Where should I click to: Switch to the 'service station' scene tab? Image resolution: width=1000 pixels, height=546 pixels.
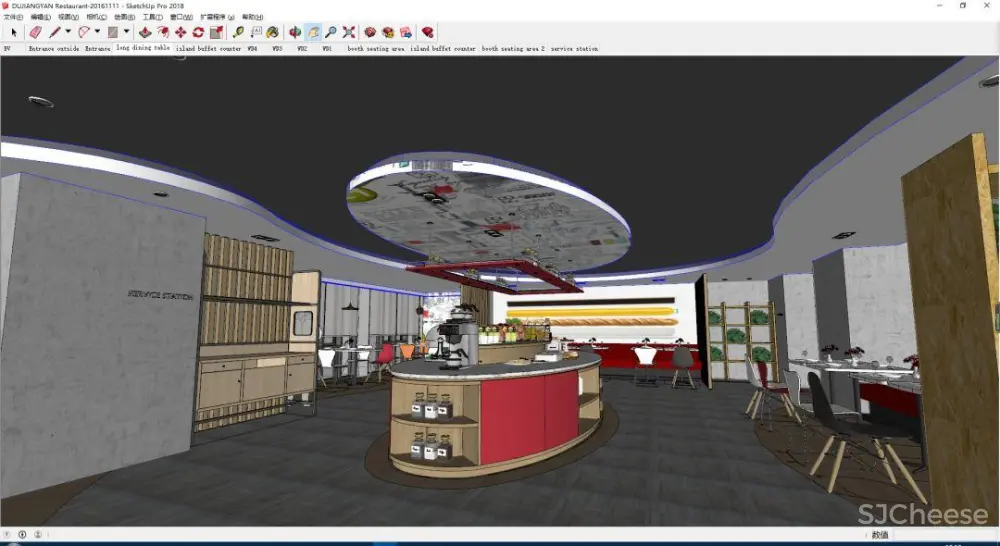[574, 48]
